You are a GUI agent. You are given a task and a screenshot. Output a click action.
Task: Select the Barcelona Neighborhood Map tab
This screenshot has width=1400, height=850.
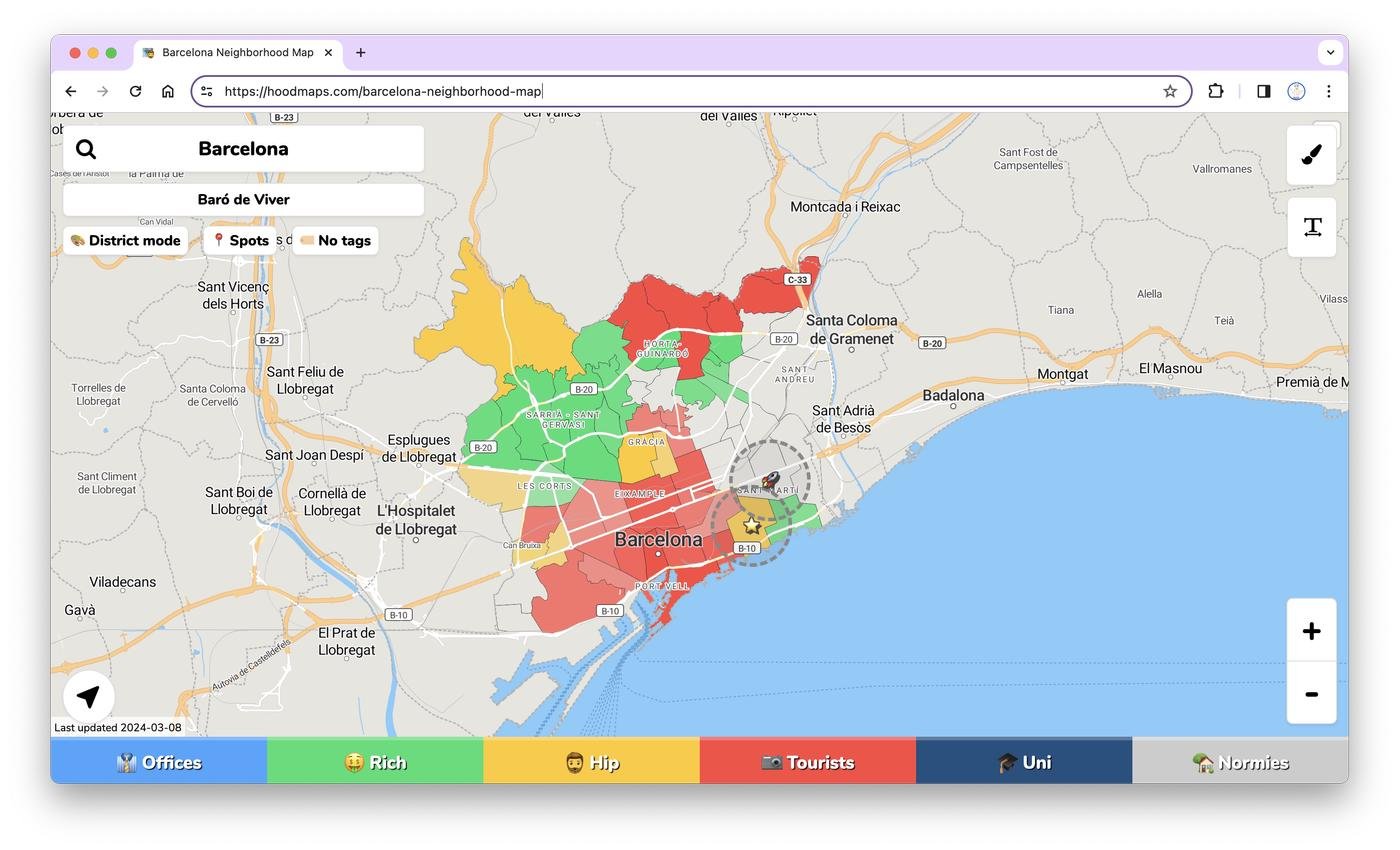(237, 52)
